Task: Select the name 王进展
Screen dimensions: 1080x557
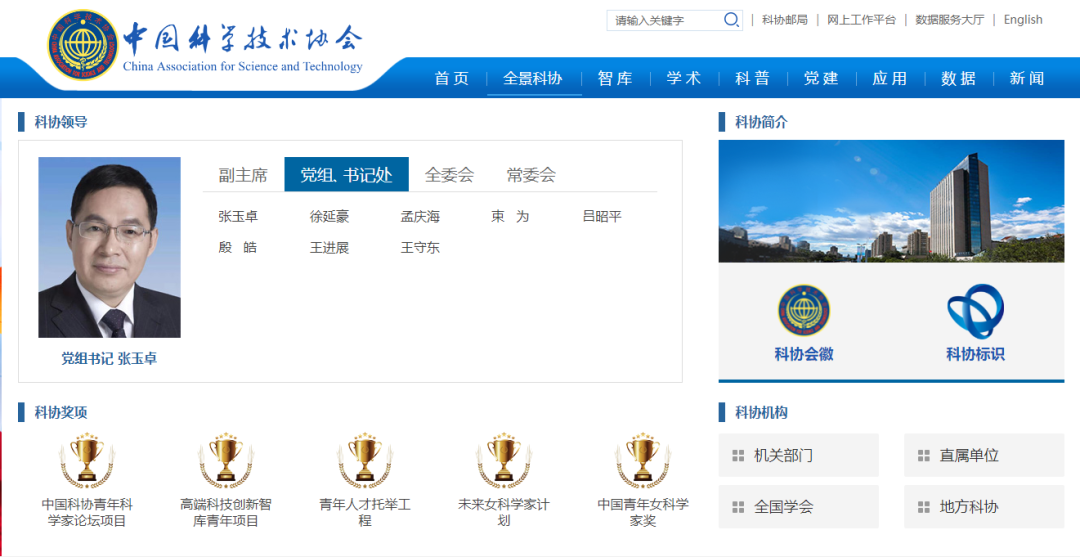Action: point(330,248)
